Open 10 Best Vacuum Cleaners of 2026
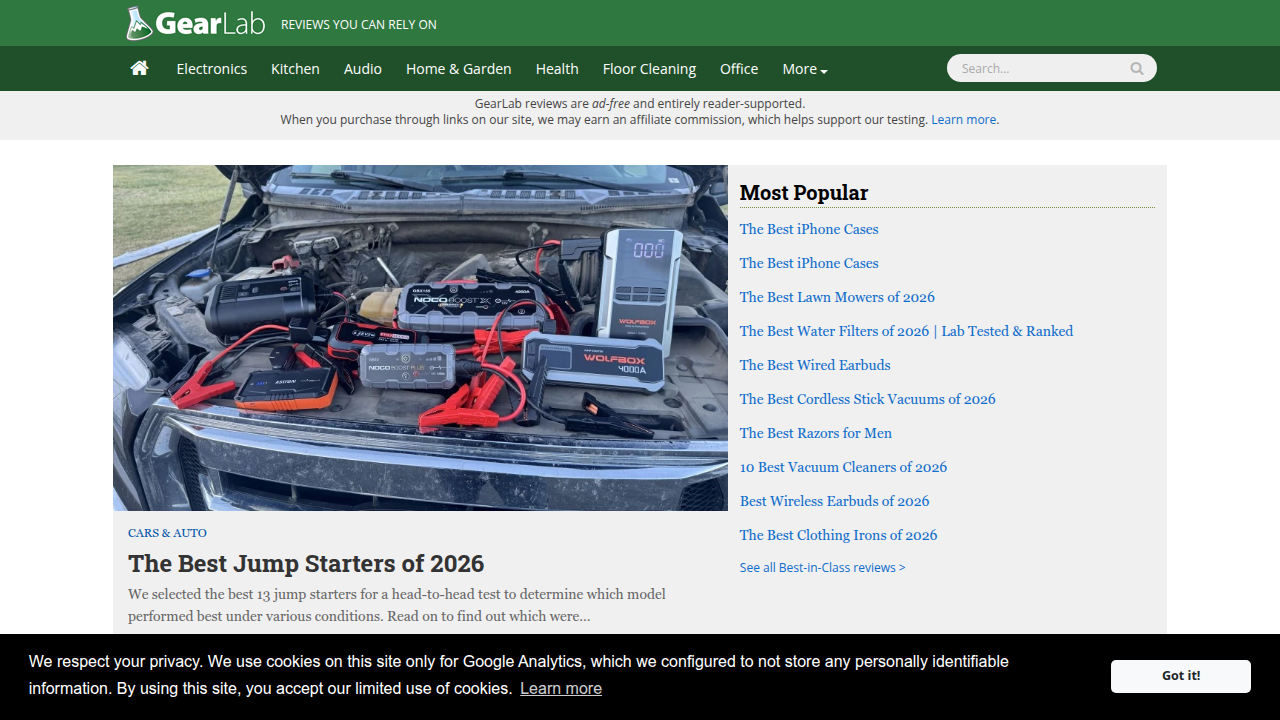Image resolution: width=1280 pixels, height=720 pixels. pos(843,467)
